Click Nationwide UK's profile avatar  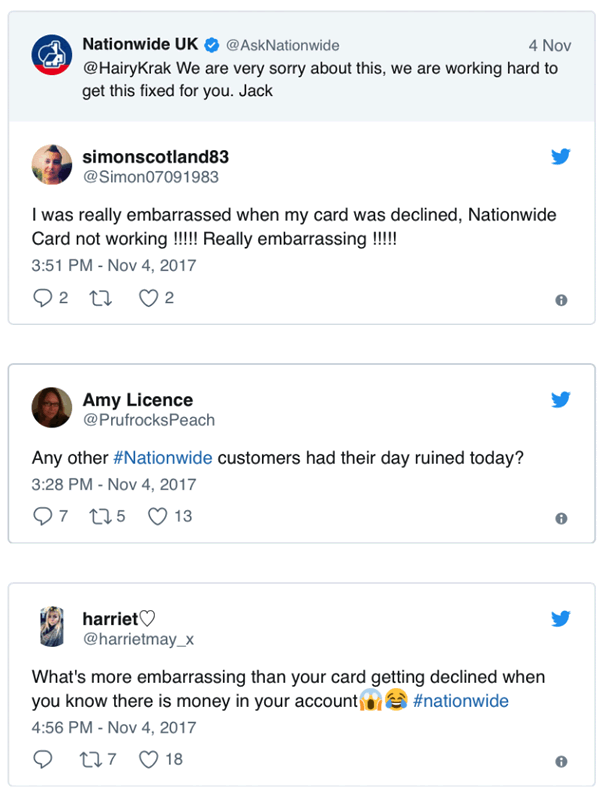pos(51,56)
